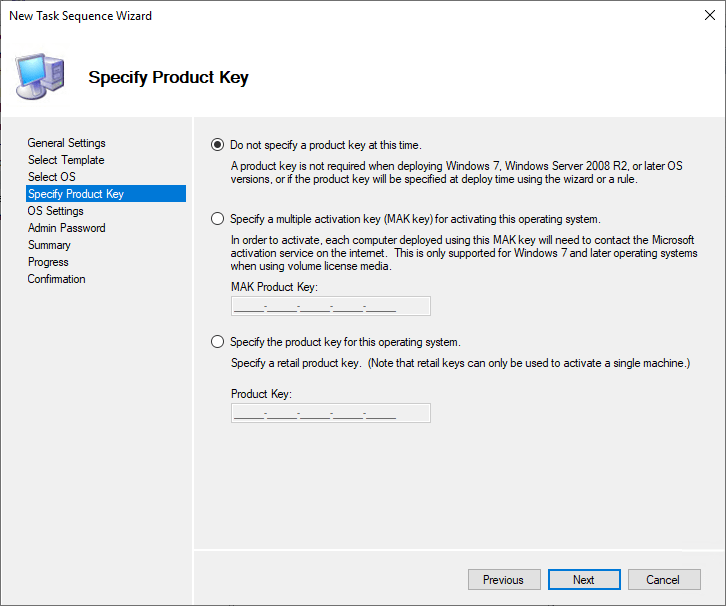The image size is (726, 606).
Task: Choose 'Specify the product key for this operating system'
Action: point(218,342)
